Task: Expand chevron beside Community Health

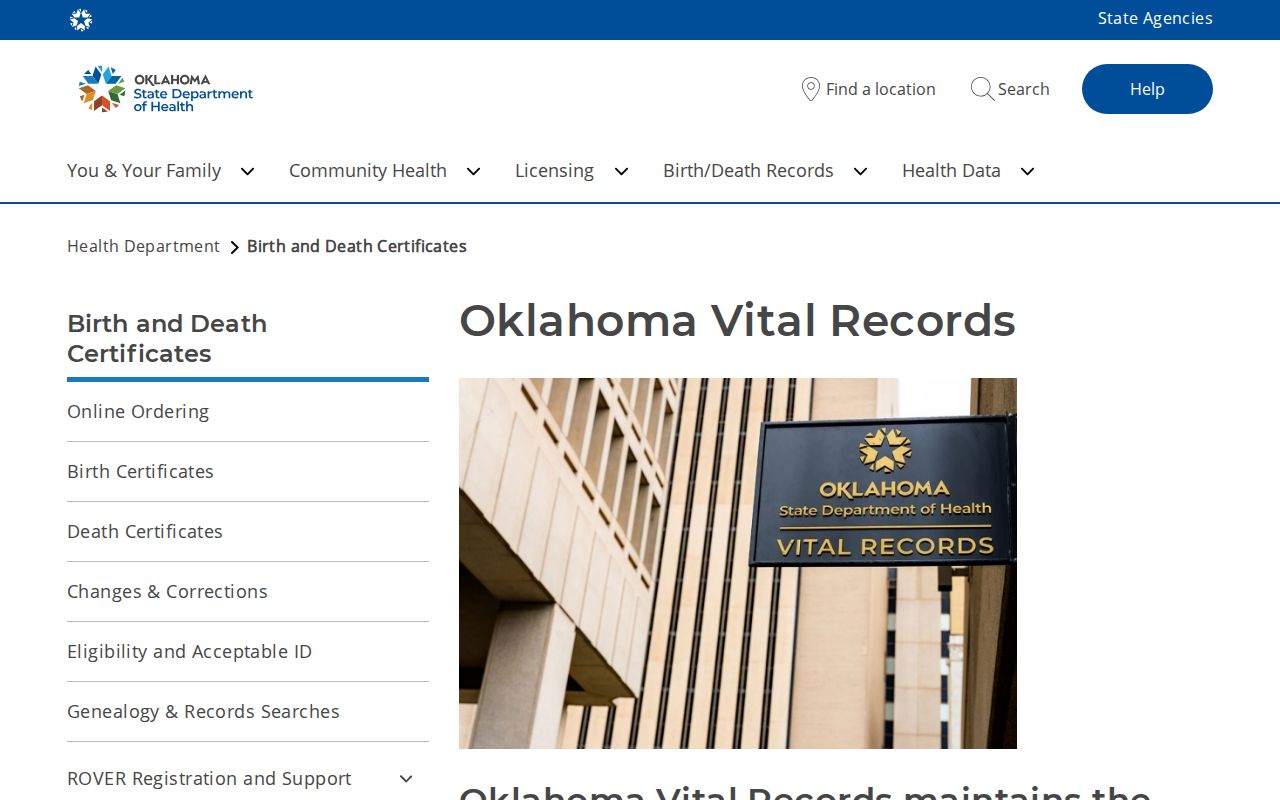Action: point(473,171)
